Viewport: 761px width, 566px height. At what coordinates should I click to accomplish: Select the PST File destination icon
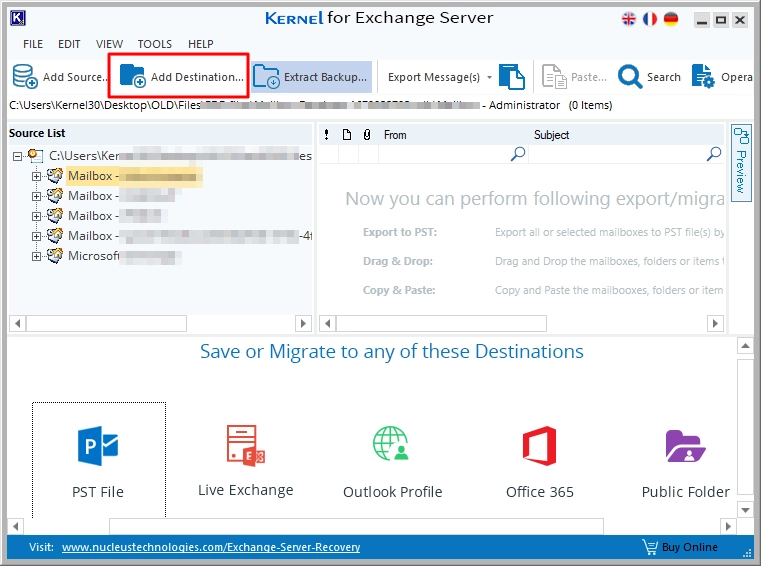coord(98,446)
